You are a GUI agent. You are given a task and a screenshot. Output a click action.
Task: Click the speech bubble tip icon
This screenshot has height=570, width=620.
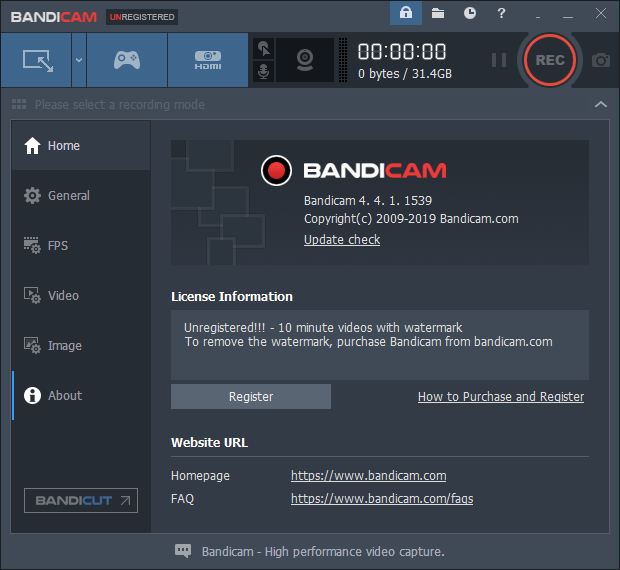tap(183, 551)
